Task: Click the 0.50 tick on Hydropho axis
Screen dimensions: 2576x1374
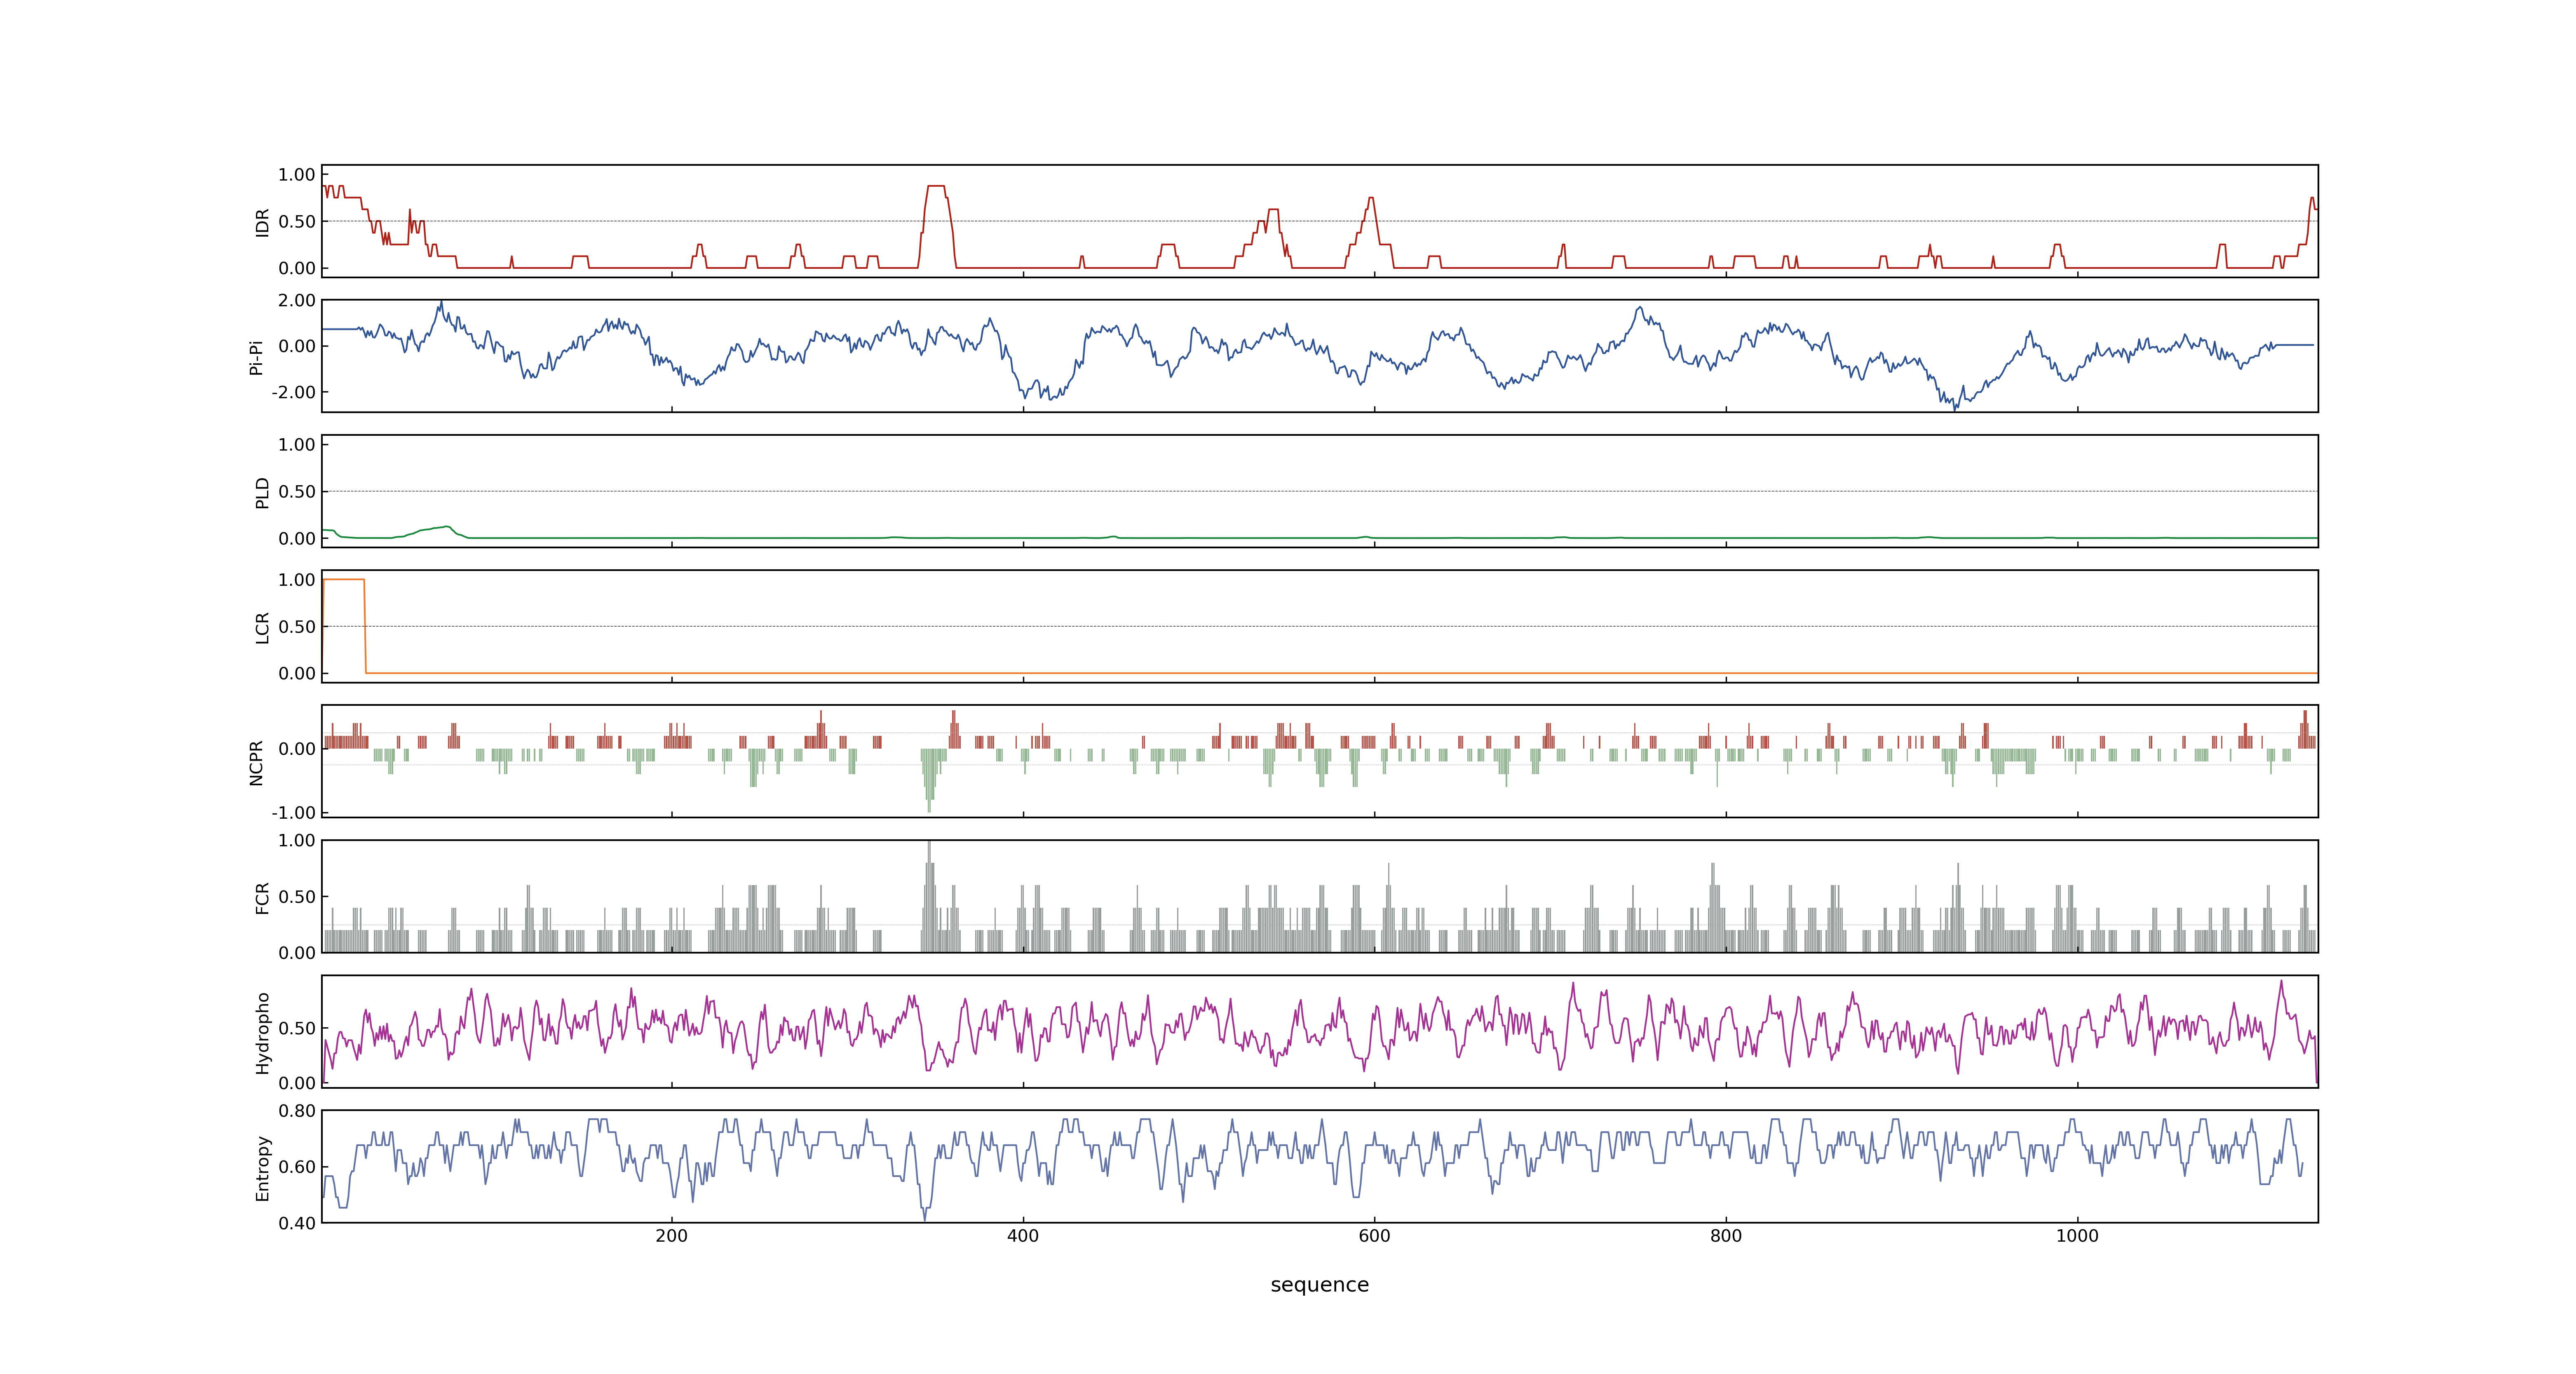Action: click(x=297, y=1028)
